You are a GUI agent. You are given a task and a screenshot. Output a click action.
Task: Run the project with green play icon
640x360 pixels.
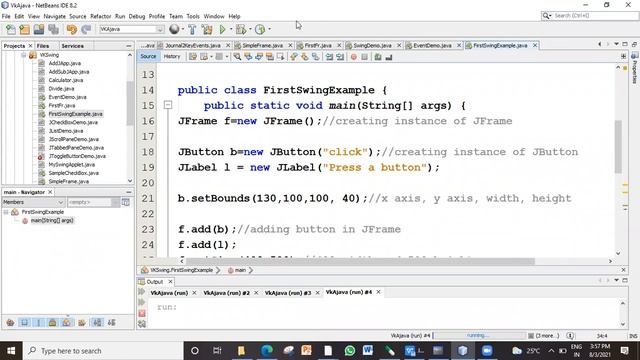(222, 29)
